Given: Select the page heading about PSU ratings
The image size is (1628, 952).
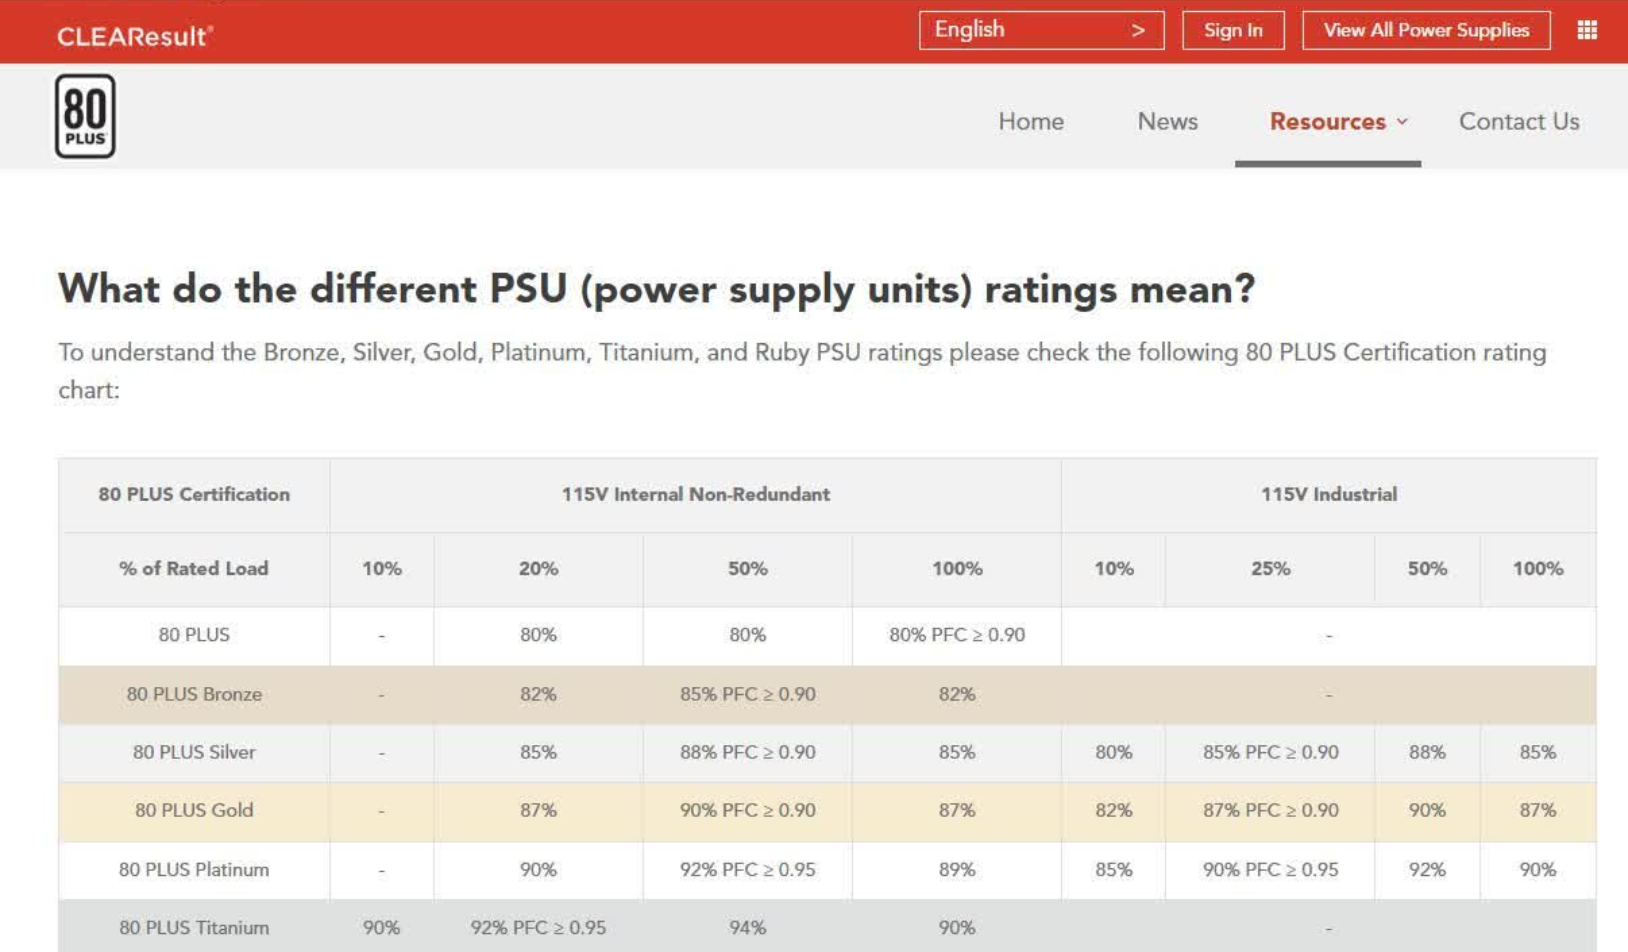Looking at the screenshot, I should click(656, 289).
